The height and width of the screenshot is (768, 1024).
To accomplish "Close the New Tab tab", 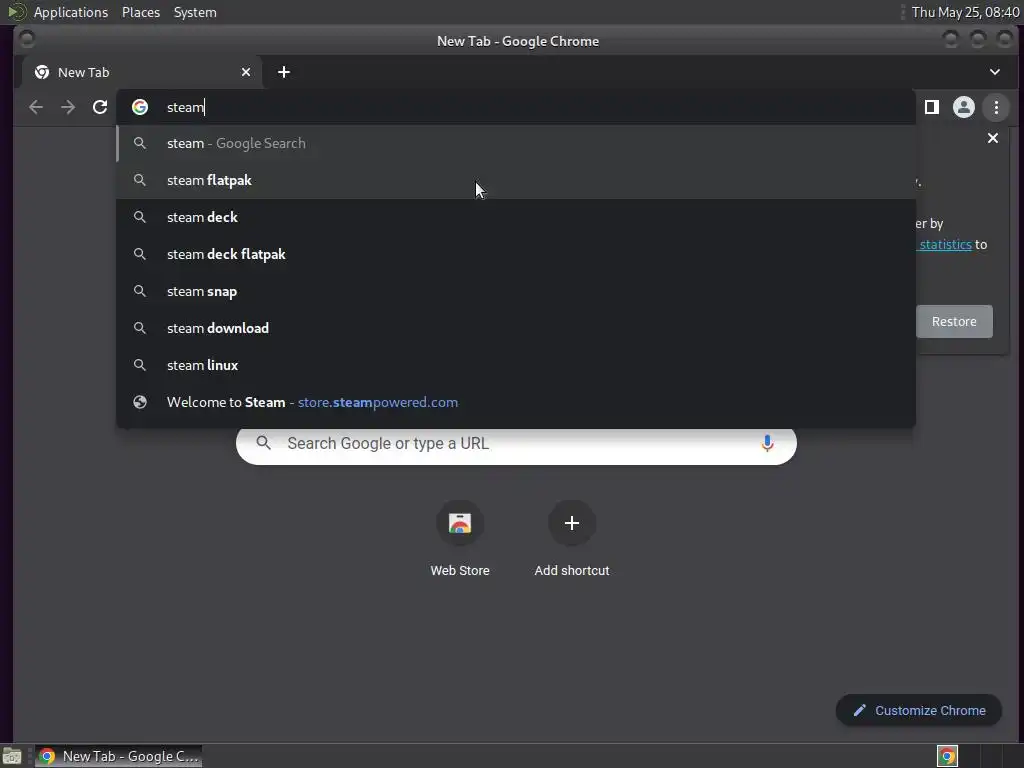I will (246, 72).
